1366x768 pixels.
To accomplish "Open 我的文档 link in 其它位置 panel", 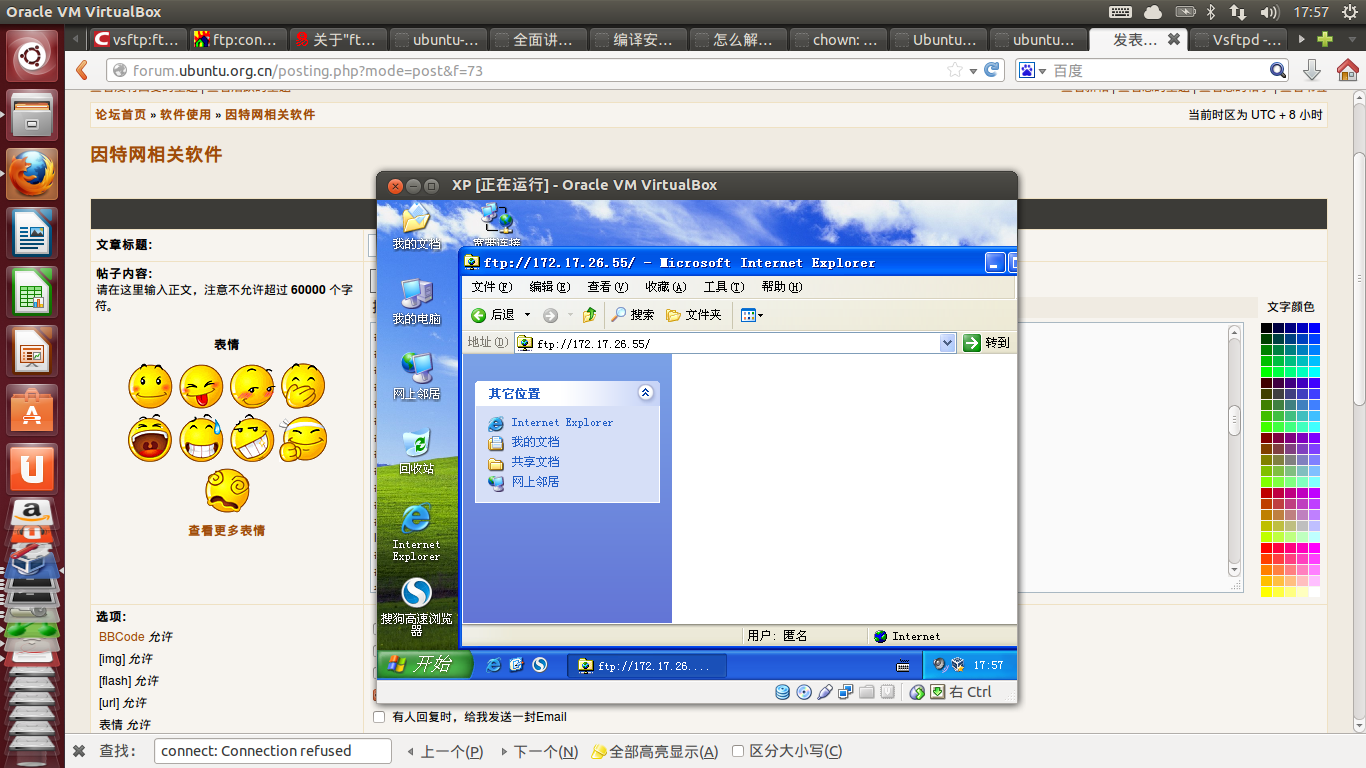I will click(535, 442).
